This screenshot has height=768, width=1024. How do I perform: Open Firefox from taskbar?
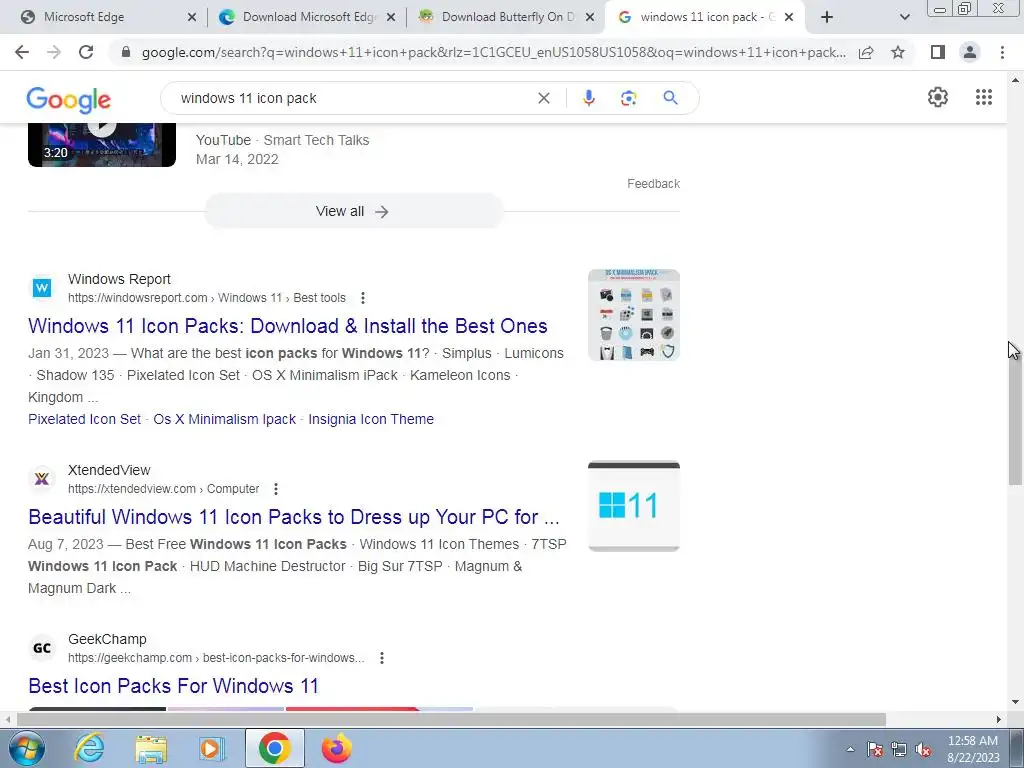click(336, 748)
